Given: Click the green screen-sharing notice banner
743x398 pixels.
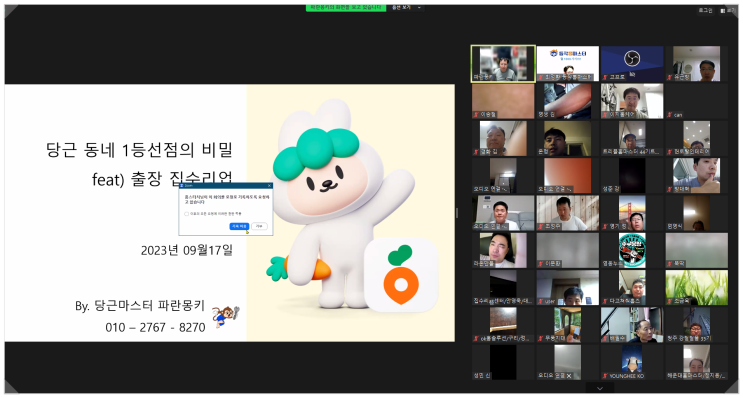Looking at the screenshot, I should [345, 8].
